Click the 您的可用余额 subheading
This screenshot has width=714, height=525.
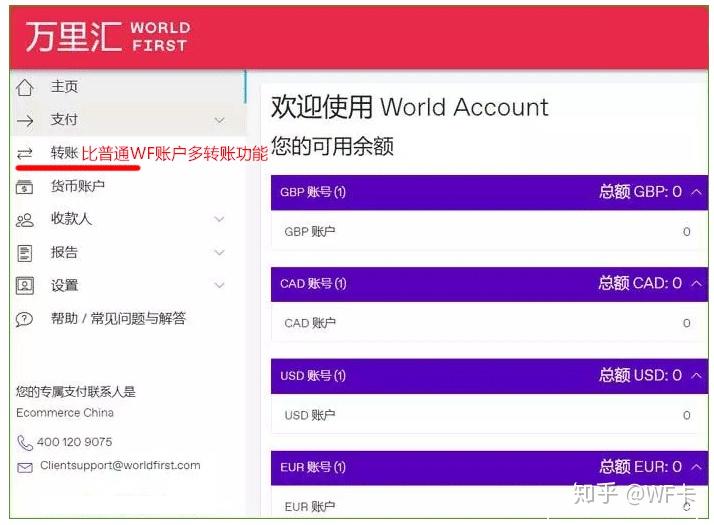332,146
